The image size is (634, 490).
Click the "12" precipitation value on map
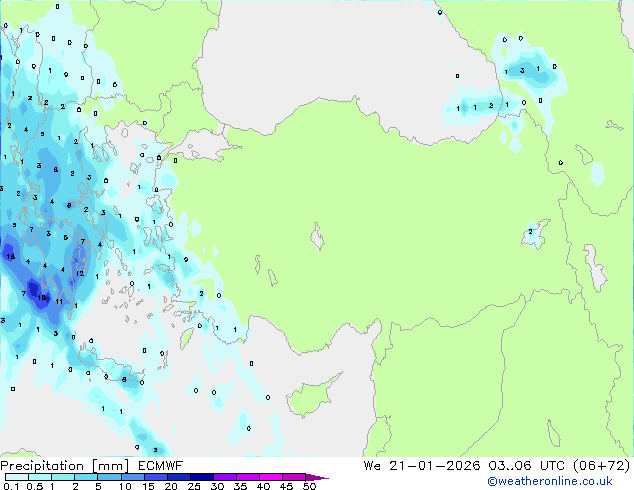80,273
